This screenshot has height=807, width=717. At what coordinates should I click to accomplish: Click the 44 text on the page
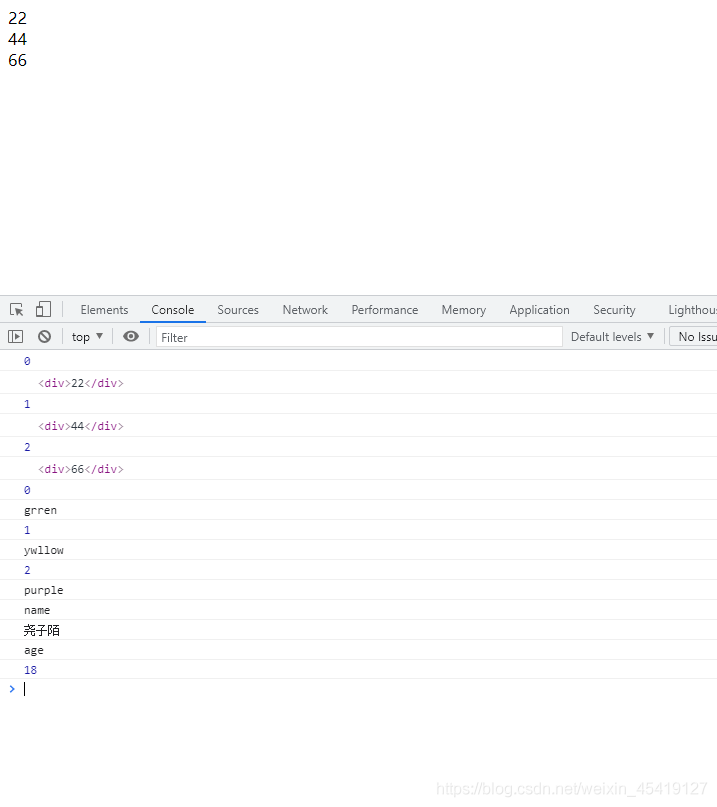point(18,39)
